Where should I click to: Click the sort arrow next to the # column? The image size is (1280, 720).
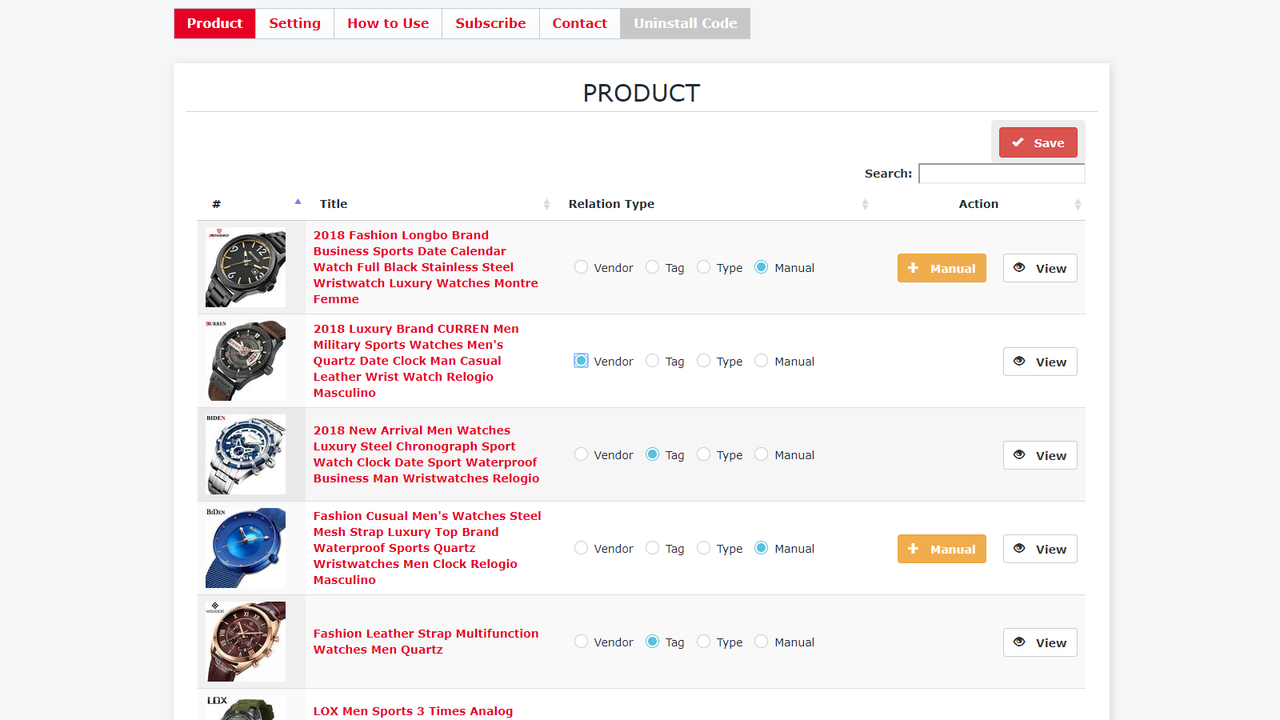[x=297, y=200]
